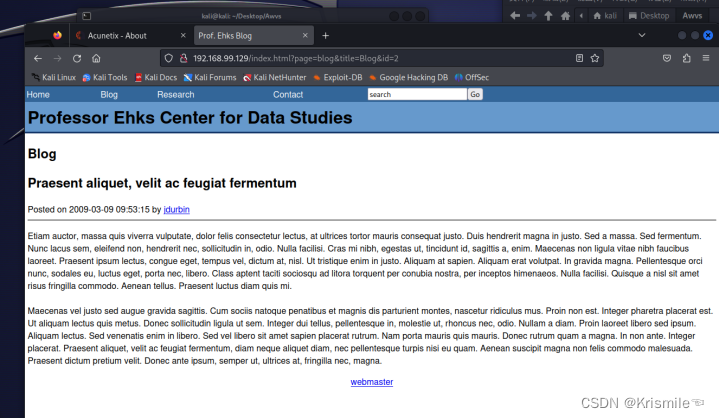Image resolution: width=719 pixels, height=418 pixels.
Task: Focus the URL address bar
Action: click(x=381, y=58)
